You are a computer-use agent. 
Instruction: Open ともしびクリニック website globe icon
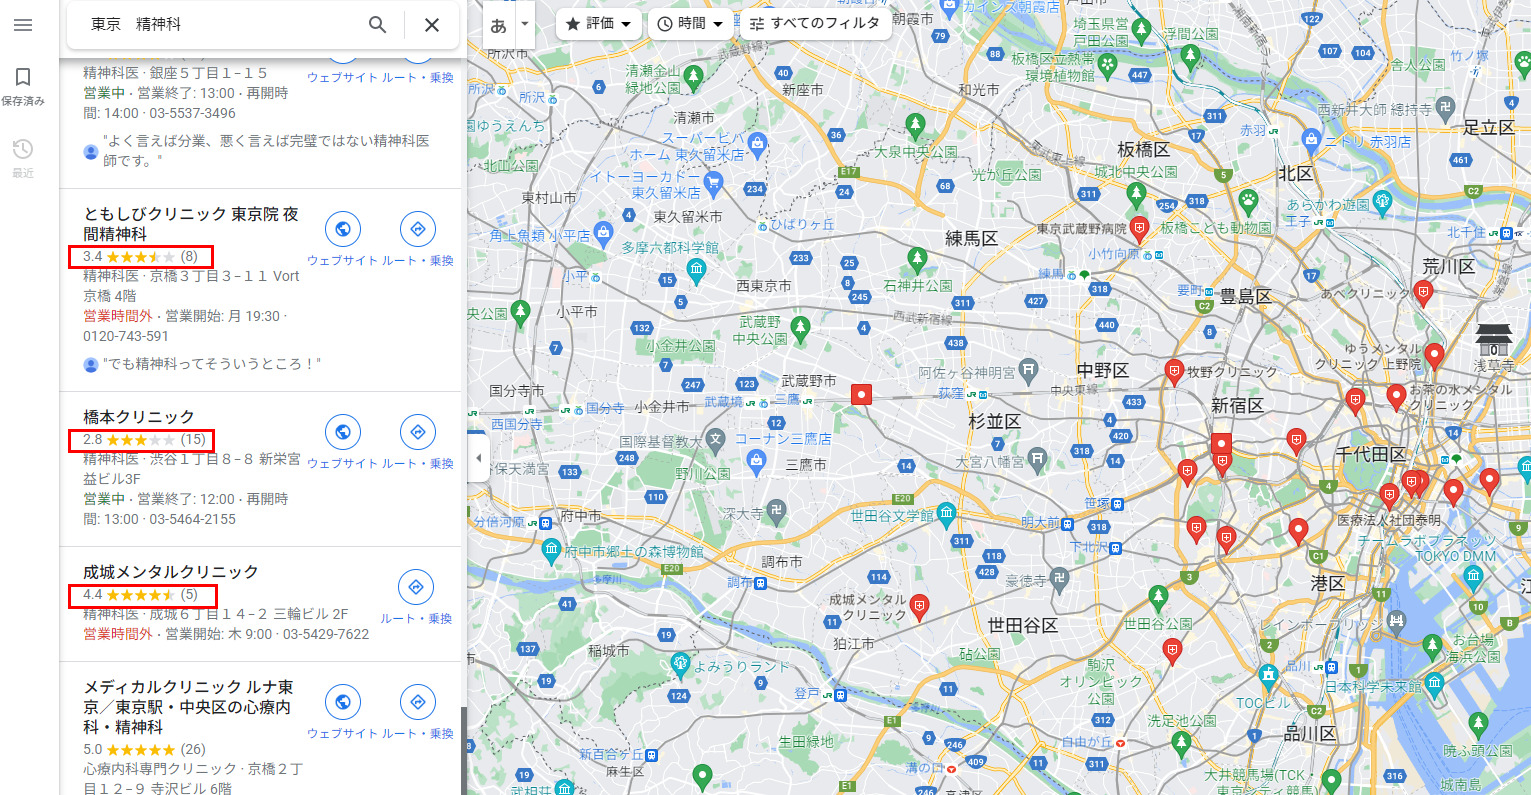pos(342,229)
